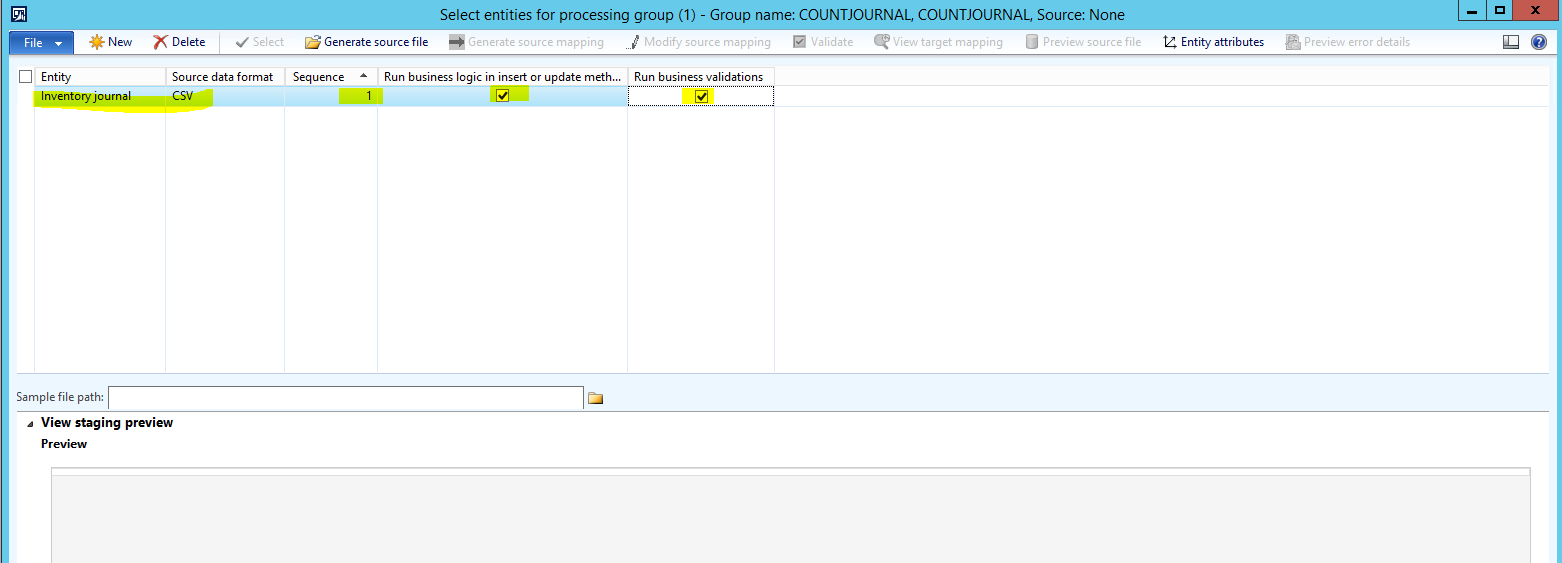
Task: Click into the Sample file path field
Action: pos(345,398)
